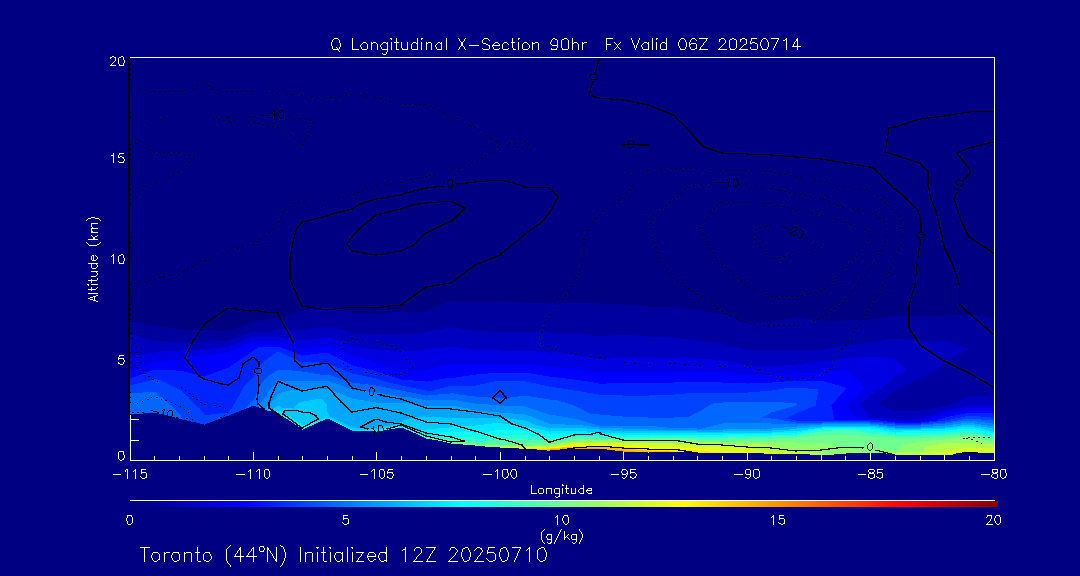This screenshot has width=1080, height=576.
Task: Select the -105 longitude tick label
Action: tap(377, 475)
